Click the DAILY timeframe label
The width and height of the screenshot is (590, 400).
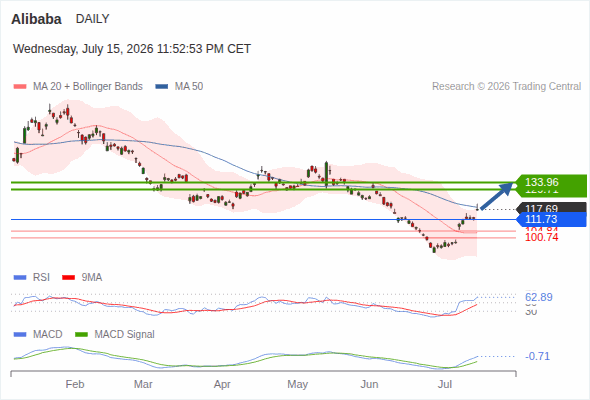[x=93, y=19]
